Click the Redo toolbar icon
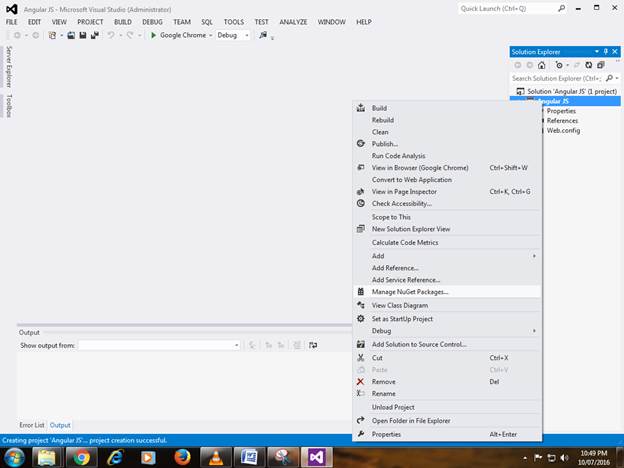624x468 pixels. pyautogui.click(x=130, y=35)
